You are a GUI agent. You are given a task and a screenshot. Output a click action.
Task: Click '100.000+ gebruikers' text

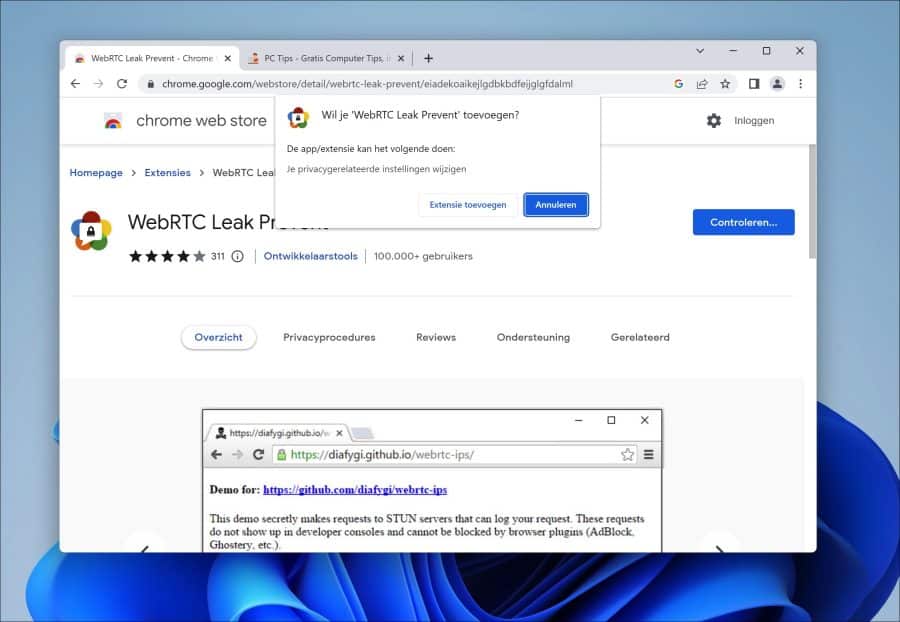click(x=423, y=256)
